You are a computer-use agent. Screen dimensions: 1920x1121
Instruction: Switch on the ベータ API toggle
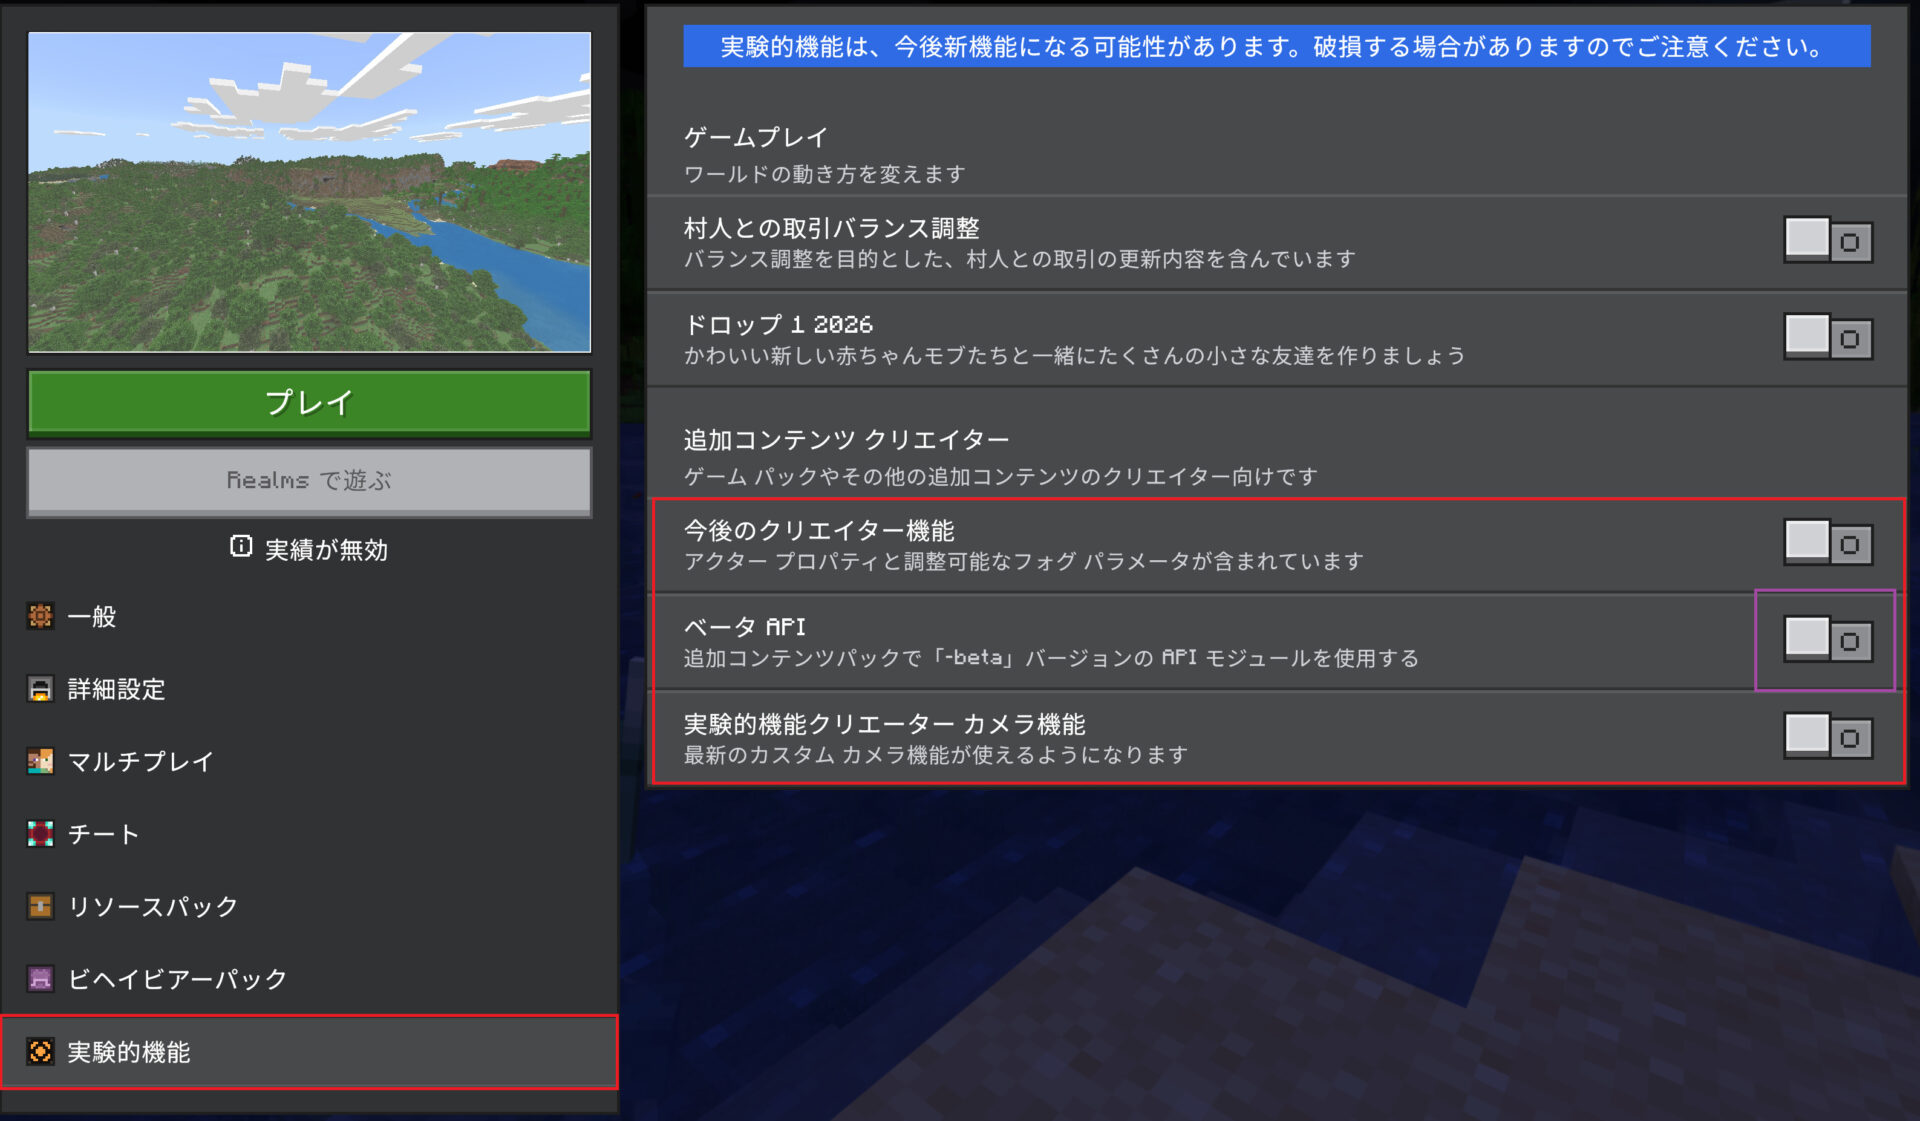[1827, 640]
